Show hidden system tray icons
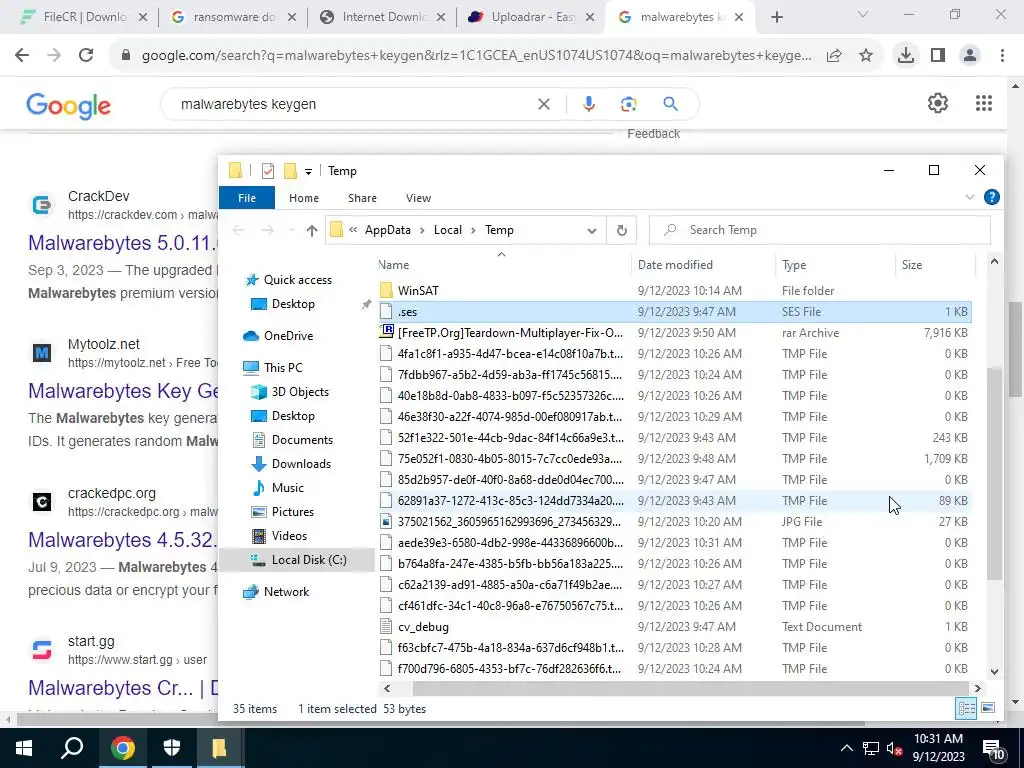Viewport: 1024px width, 768px height. click(846, 748)
